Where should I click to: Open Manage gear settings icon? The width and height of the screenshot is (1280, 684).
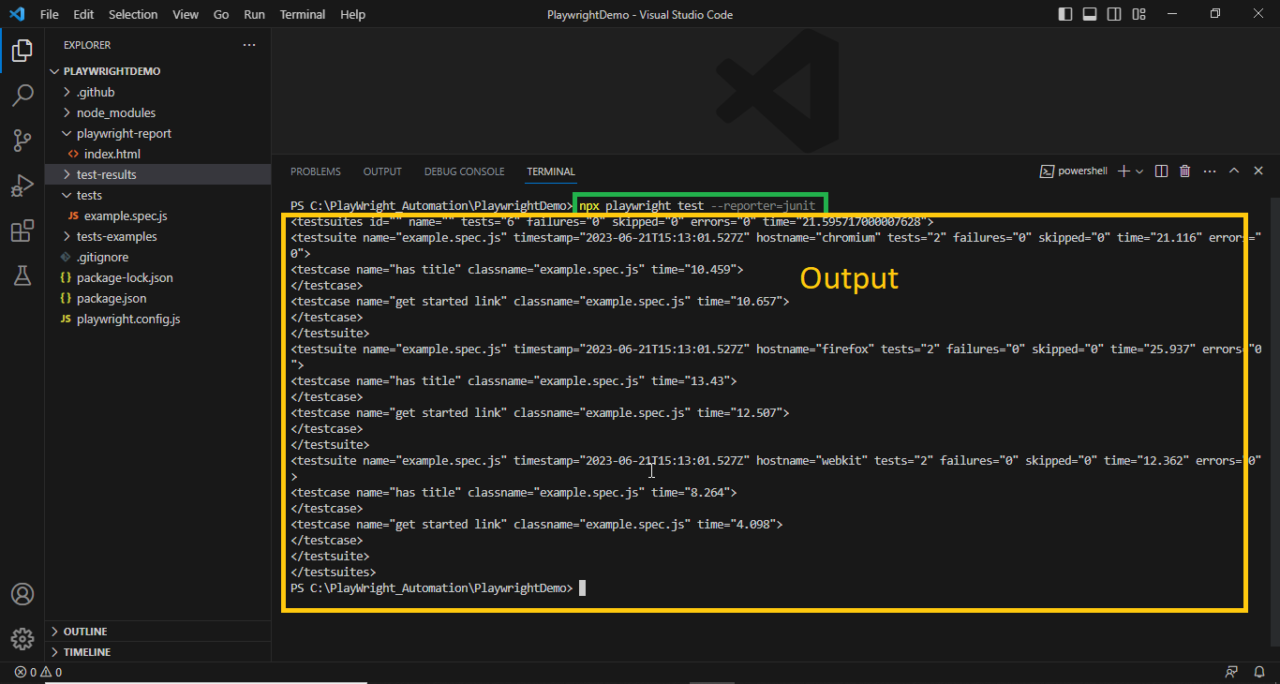pos(22,638)
